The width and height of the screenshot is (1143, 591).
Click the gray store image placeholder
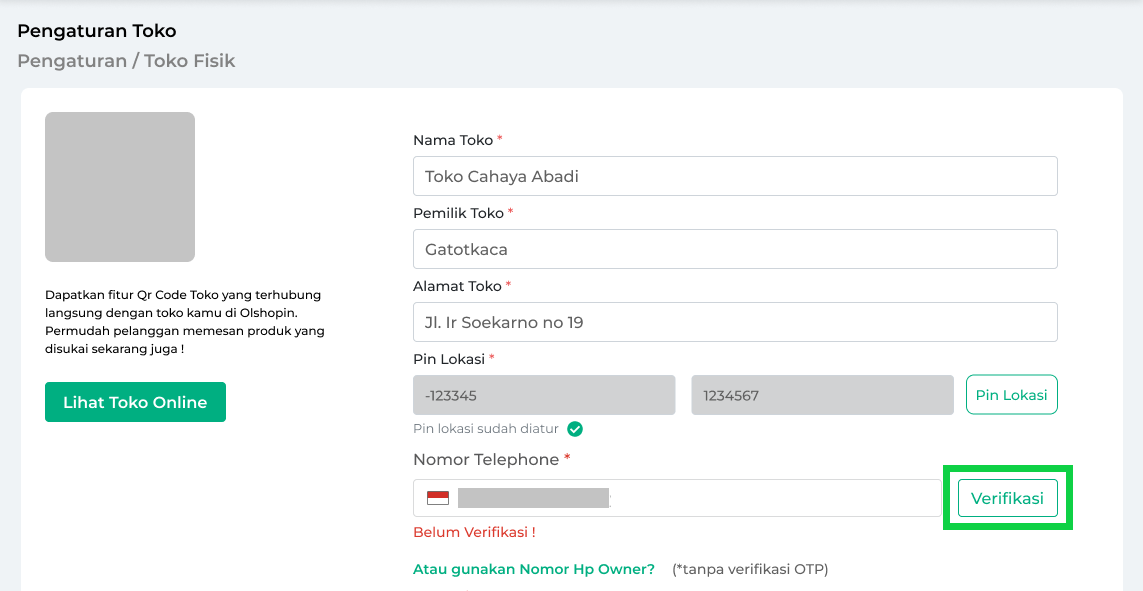click(120, 187)
